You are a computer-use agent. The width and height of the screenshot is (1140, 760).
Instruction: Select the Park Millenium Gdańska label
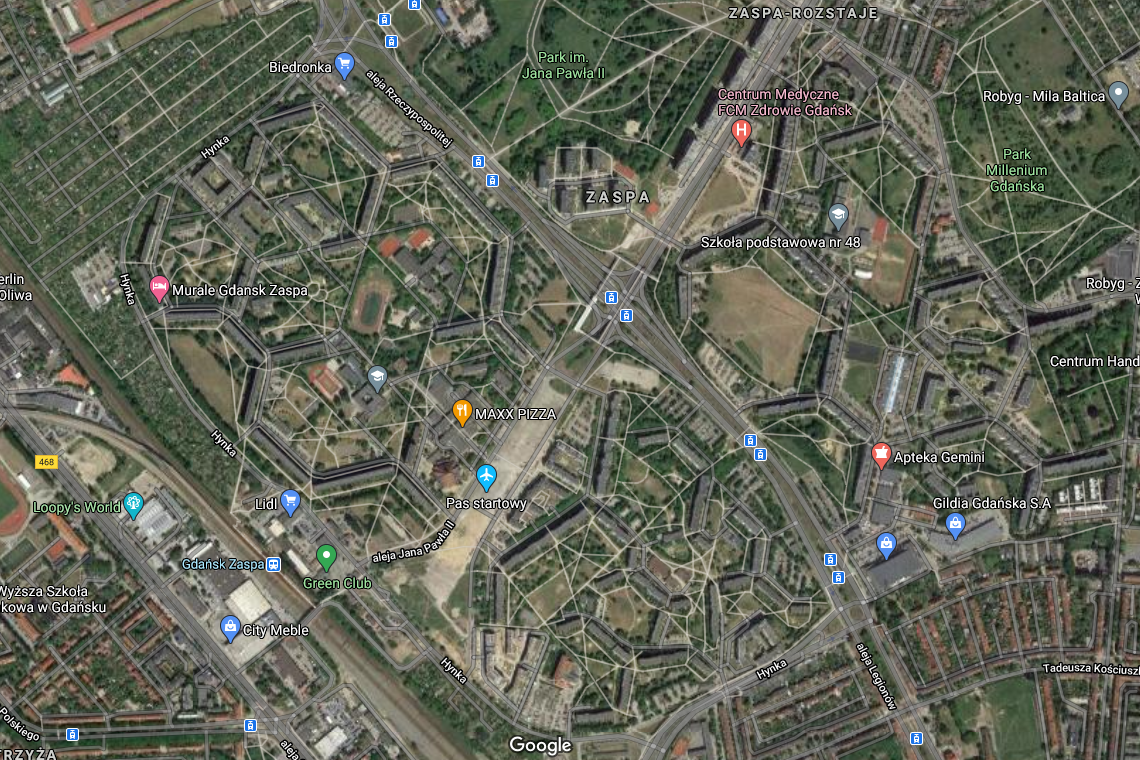click(x=1016, y=170)
